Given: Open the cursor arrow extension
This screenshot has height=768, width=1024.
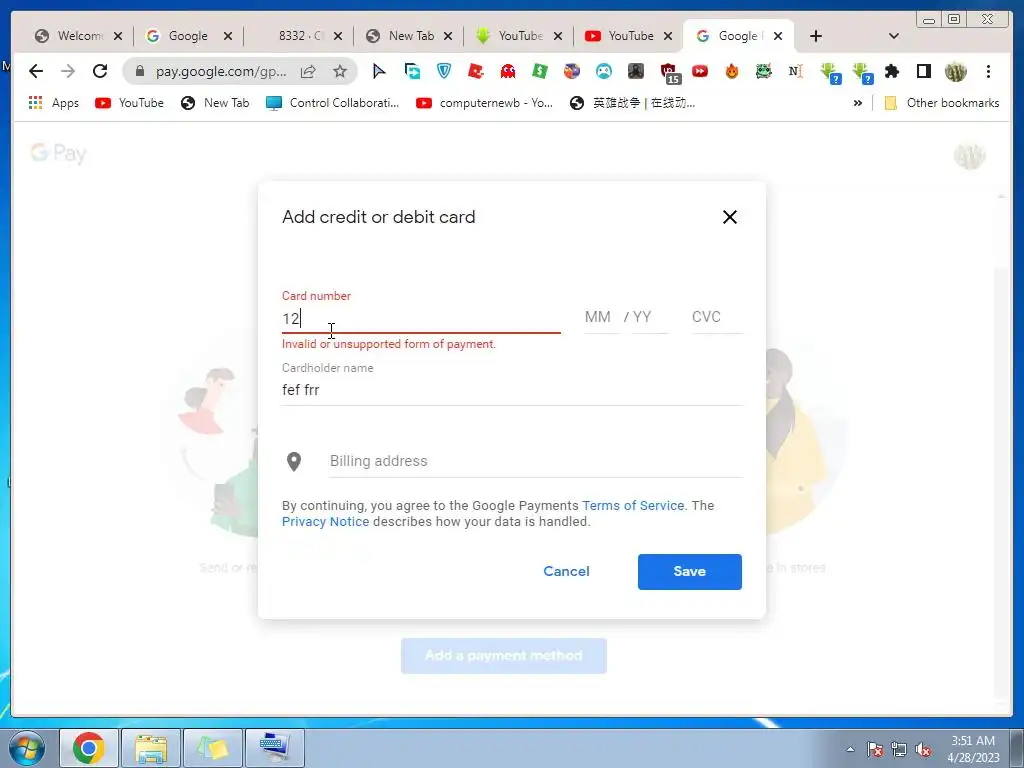Looking at the screenshot, I should pyautogui.click(x=379, y=71).
